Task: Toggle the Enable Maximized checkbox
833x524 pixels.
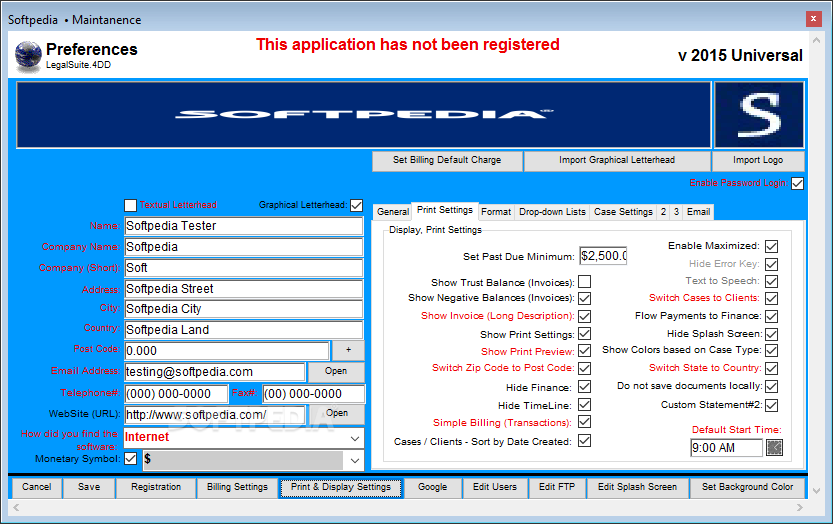Action: [x=771, y=247]
